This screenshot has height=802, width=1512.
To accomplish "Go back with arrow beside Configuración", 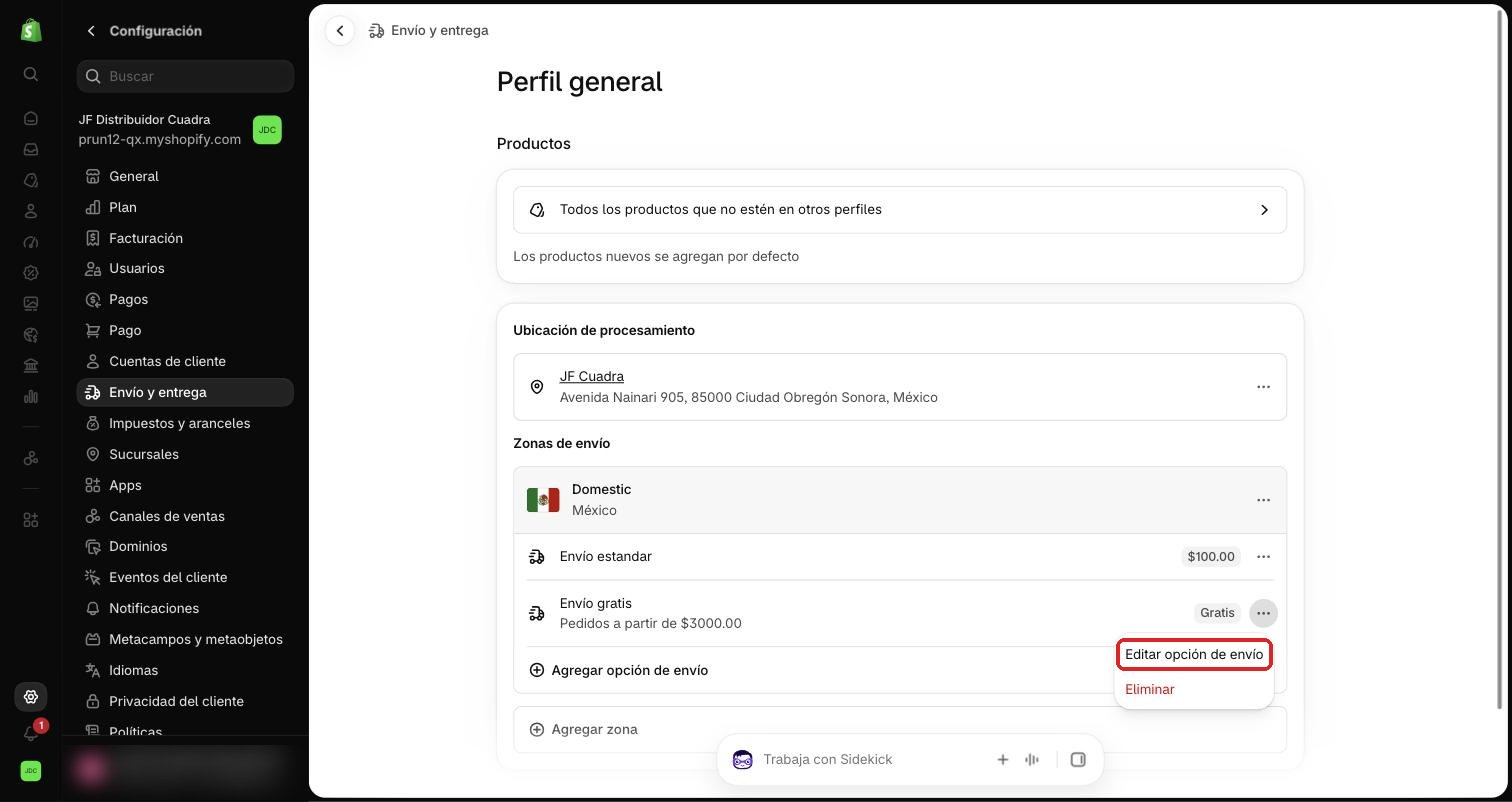I will (91, 31).
